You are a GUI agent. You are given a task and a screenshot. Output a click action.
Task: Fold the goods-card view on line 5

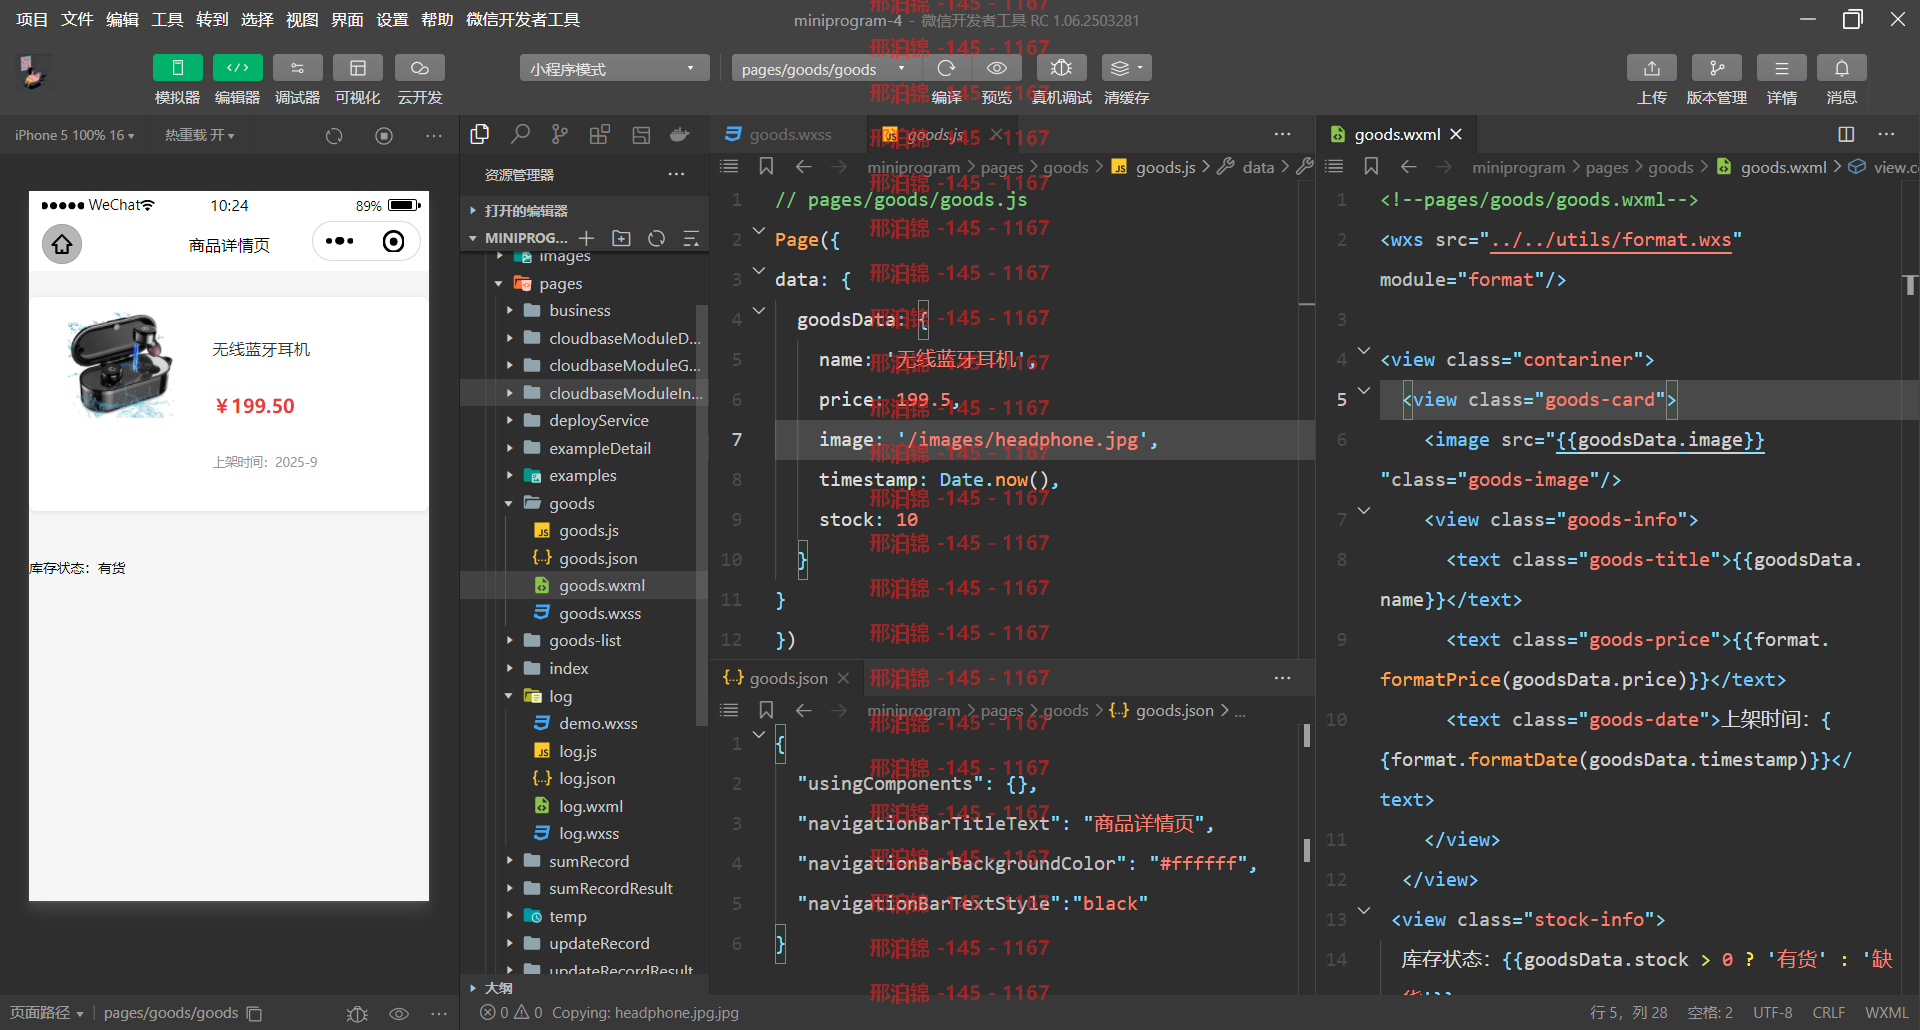coord(1363,391)
